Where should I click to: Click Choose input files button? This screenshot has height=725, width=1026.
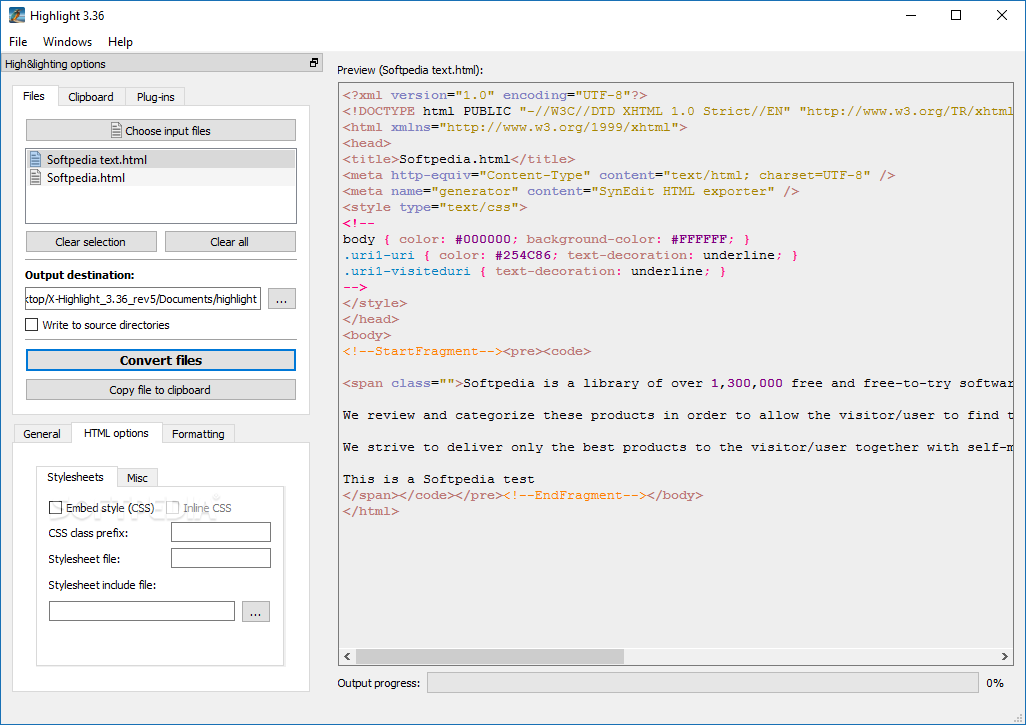pos(161,130)
